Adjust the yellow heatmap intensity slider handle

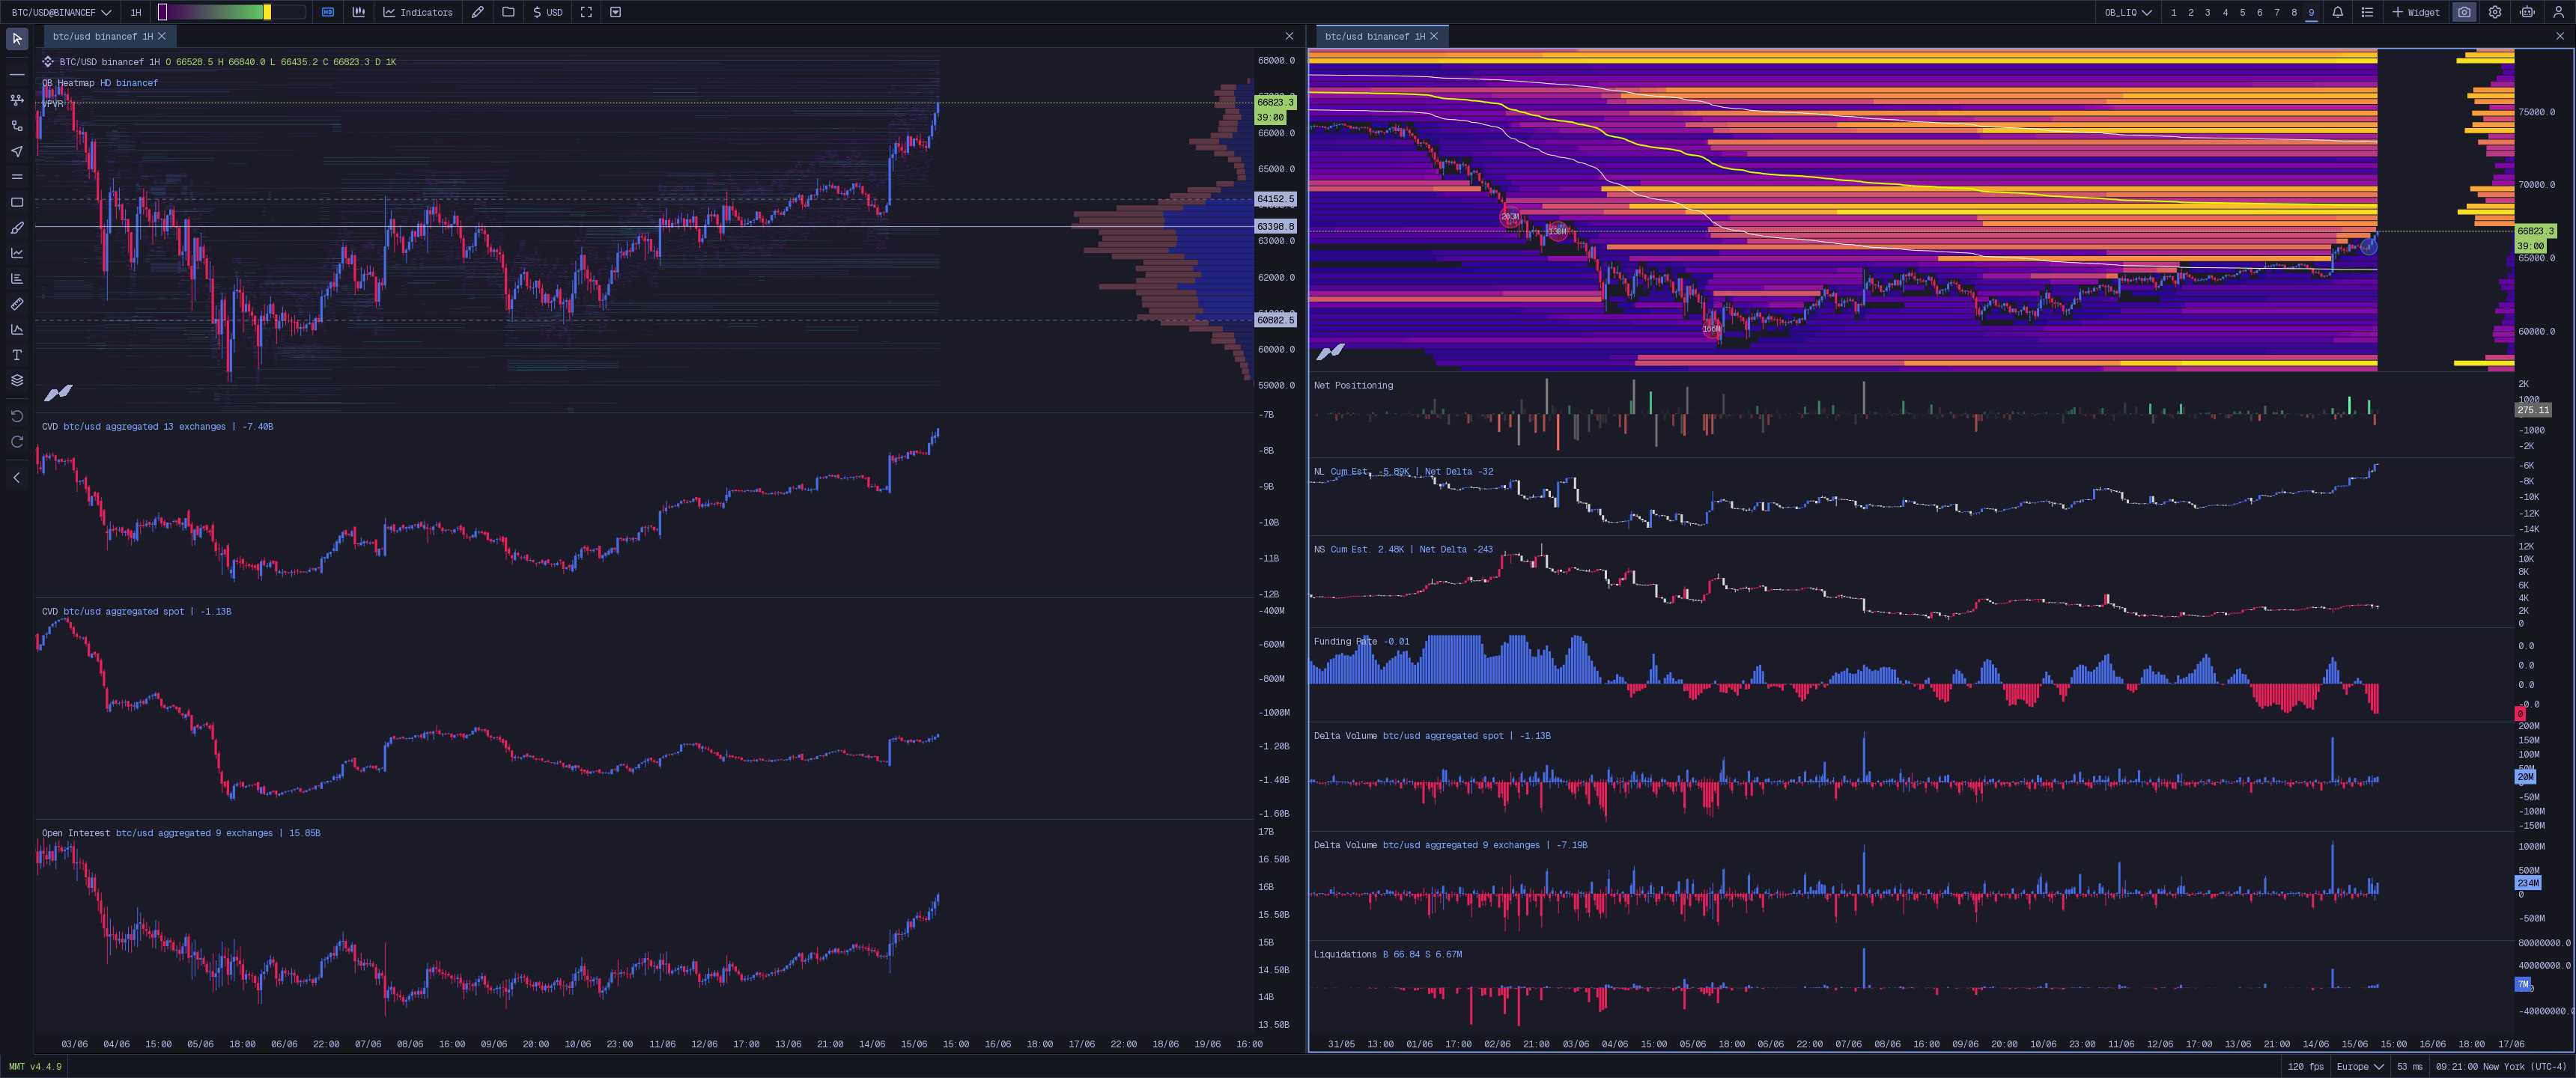pyautogui.click(x=267, y=12)
